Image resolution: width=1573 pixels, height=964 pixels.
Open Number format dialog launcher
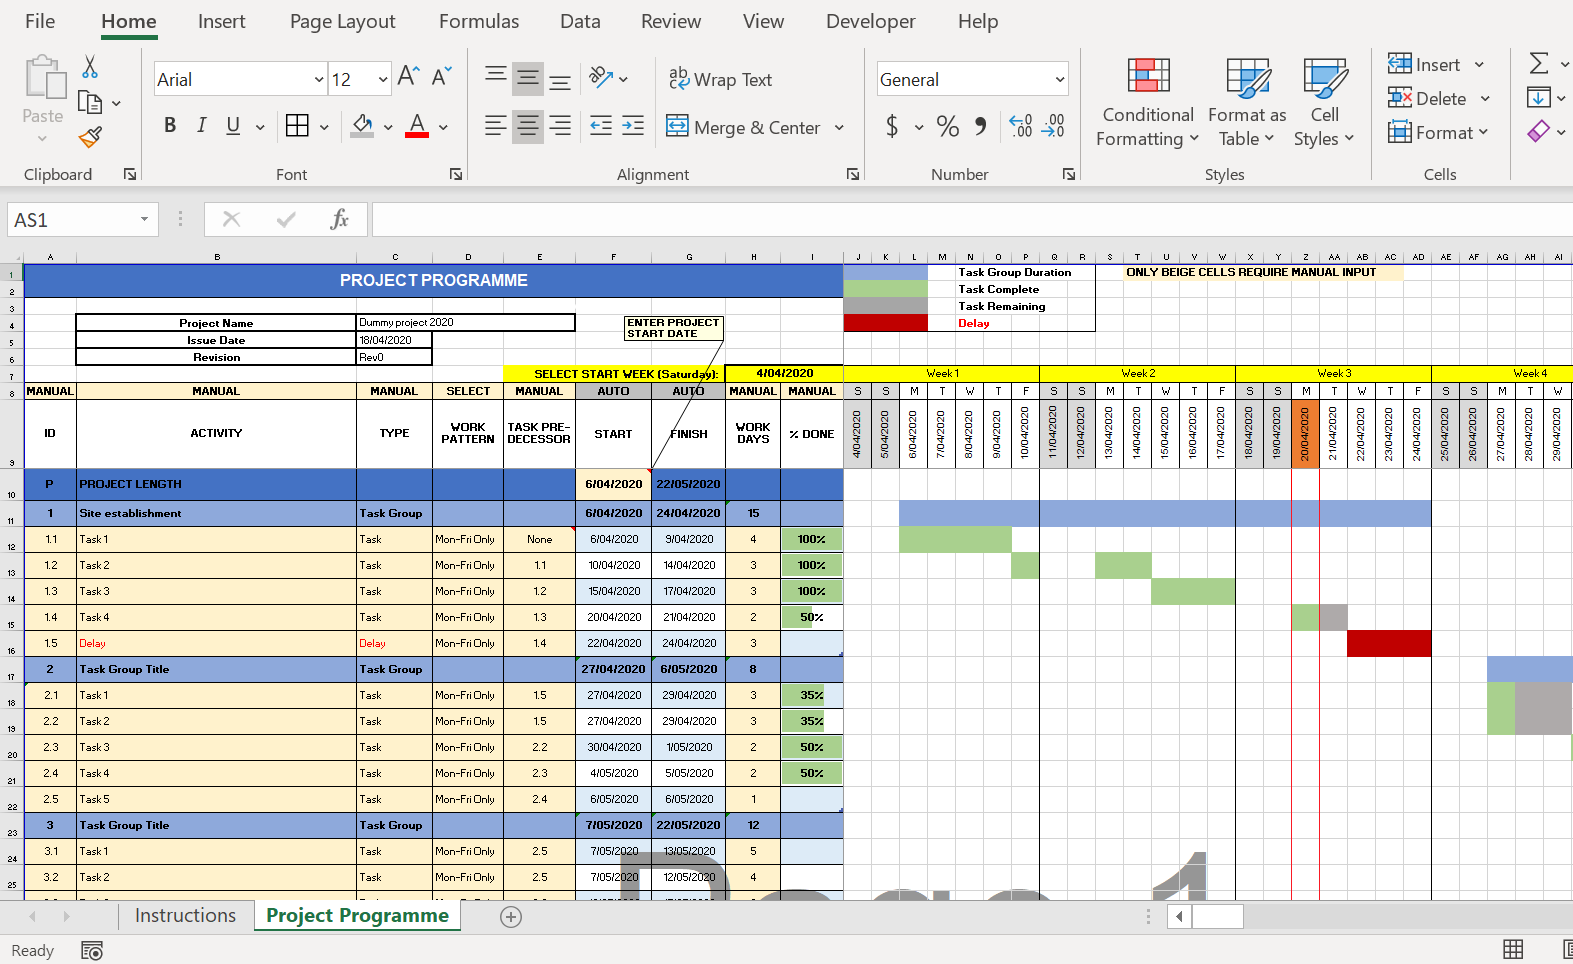[1069, 174]
